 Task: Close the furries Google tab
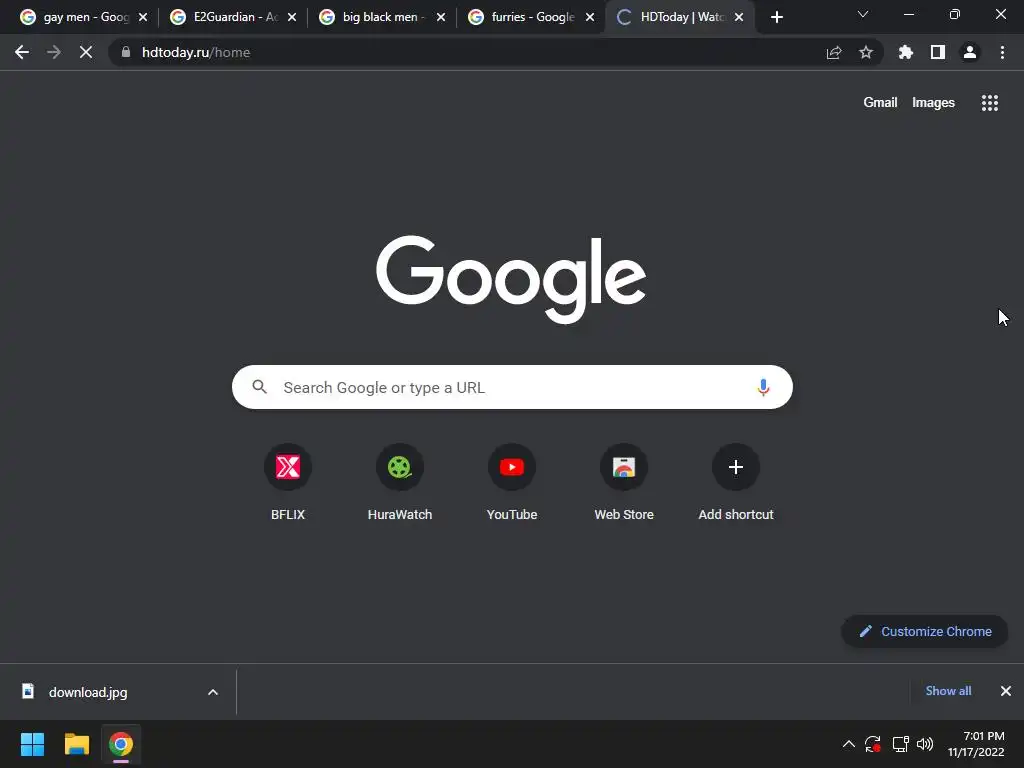[590, 17]
